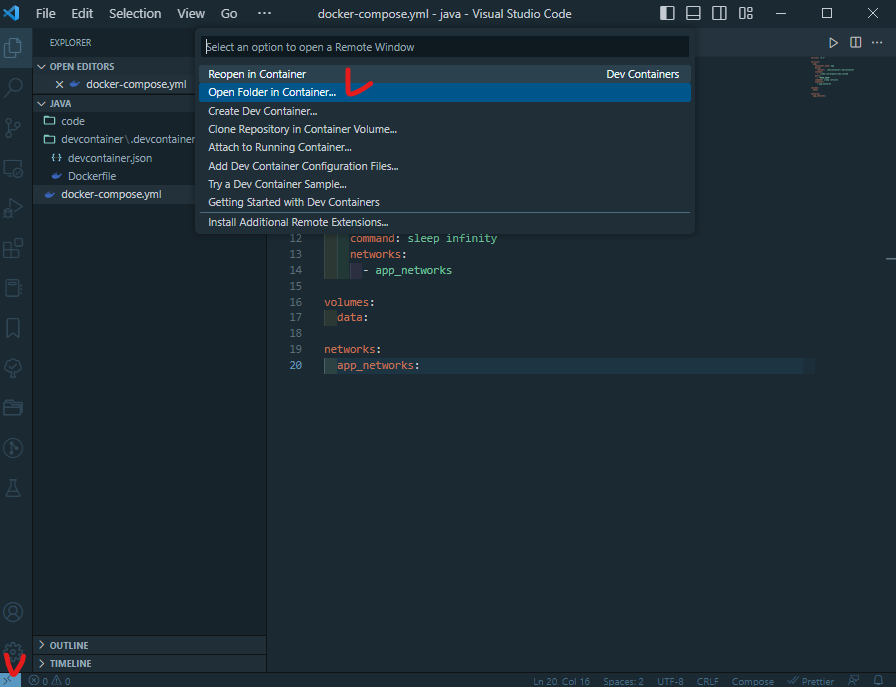The height and width of the screenshot is (687, 896).
Task: Focus the Remote Window option input box
Action: tap(445, 47)
